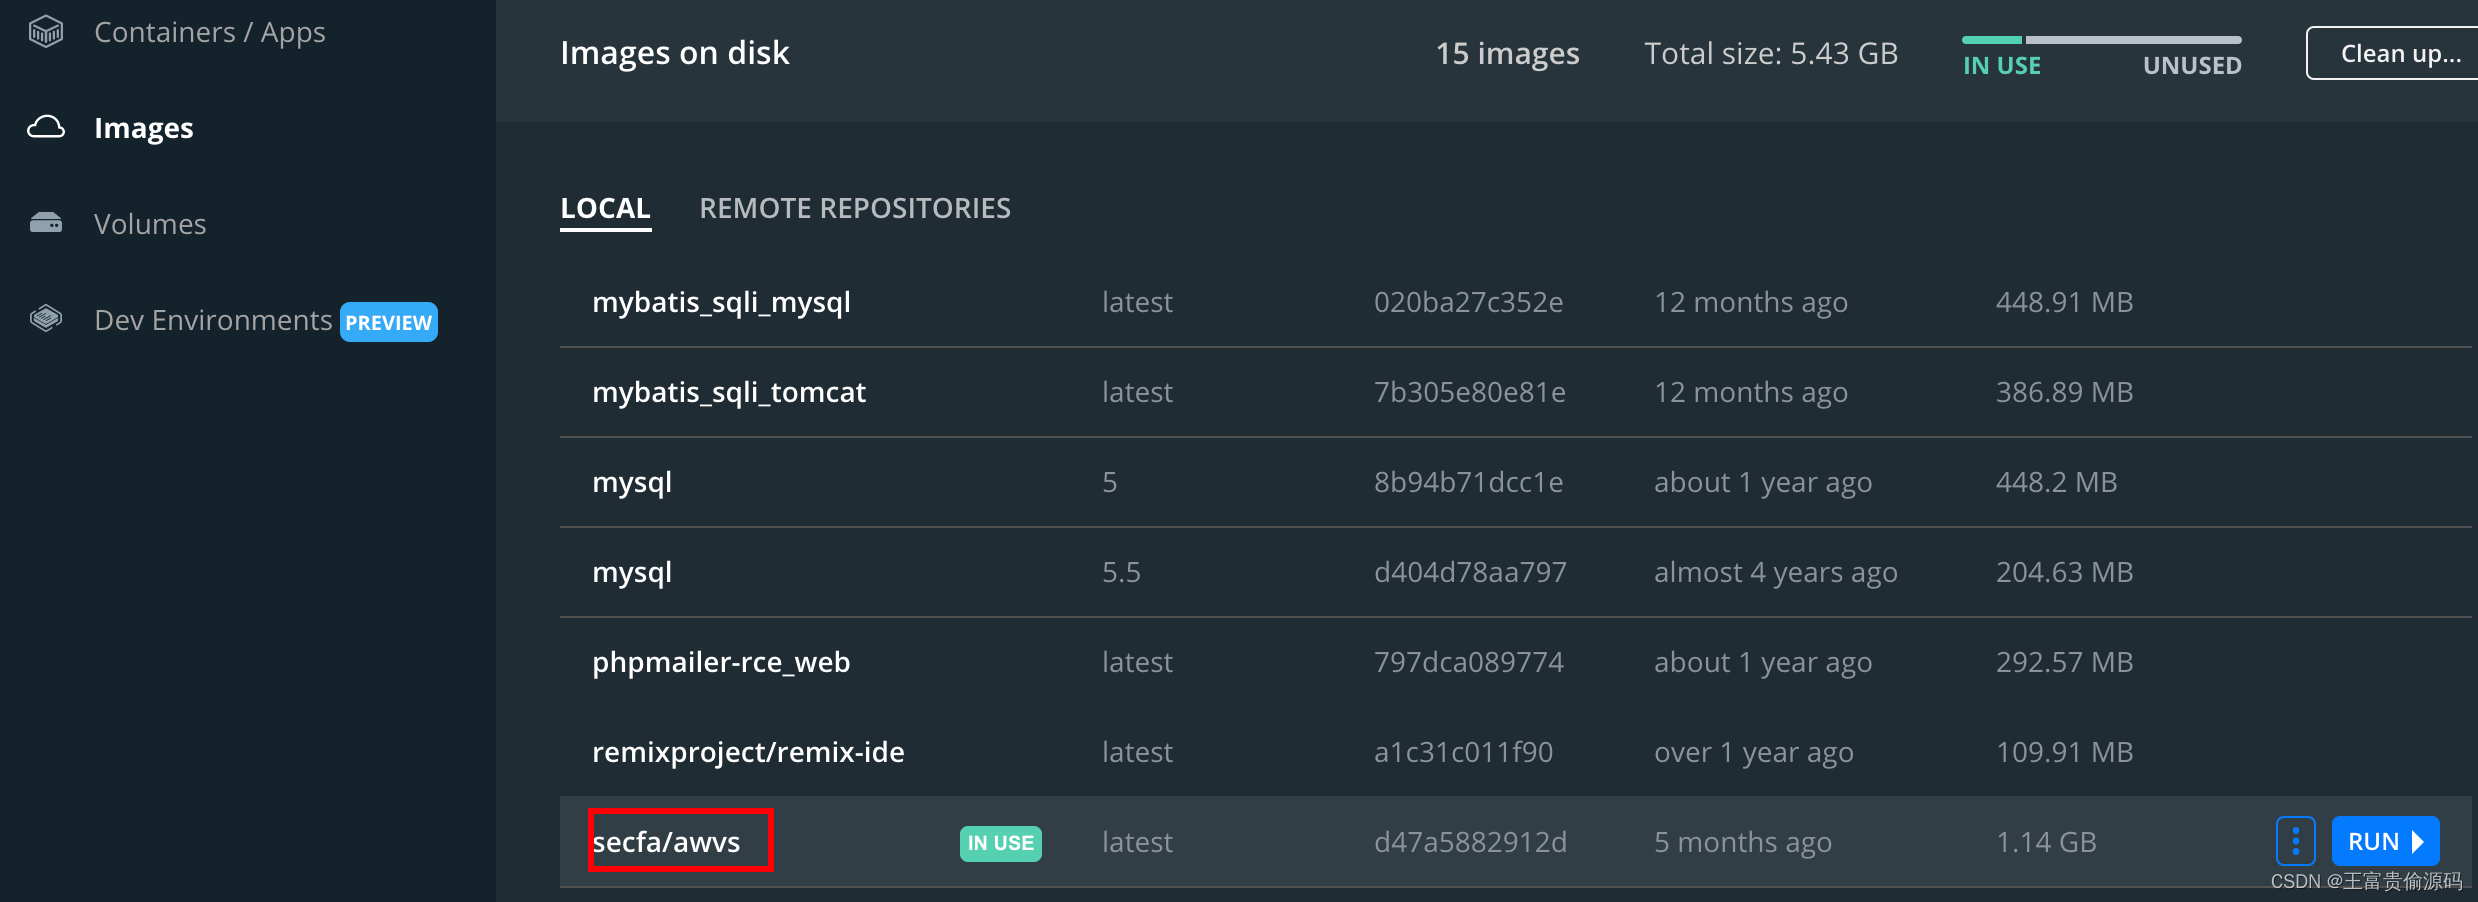The width and height of the screenshot is (2478, 902).
Task: Click image ID a1c31c011f90
Action: click(x=1463, y=752)
